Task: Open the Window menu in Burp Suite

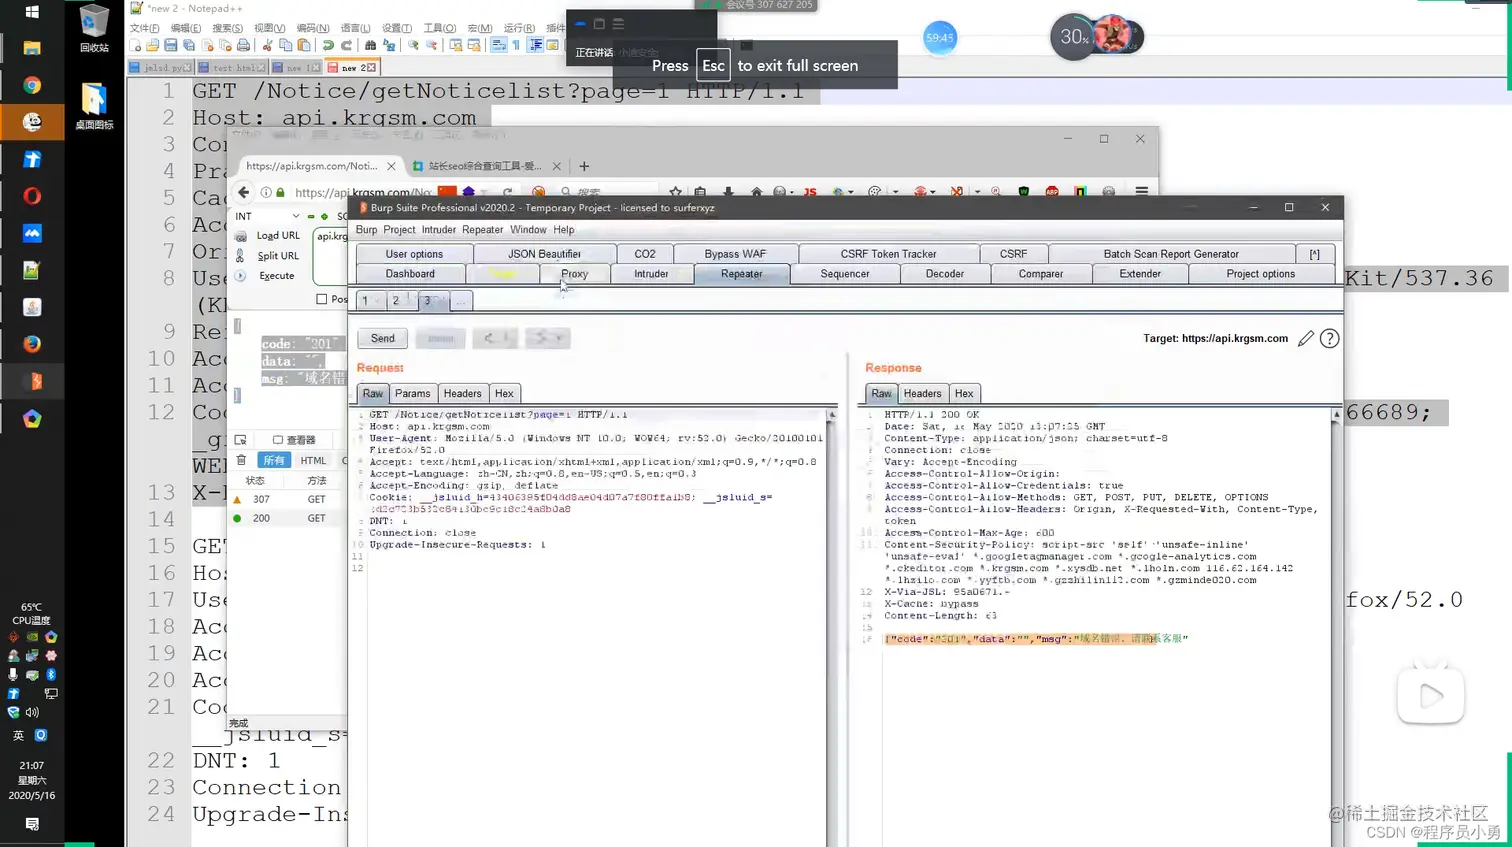Action: (x=528, y=230)
